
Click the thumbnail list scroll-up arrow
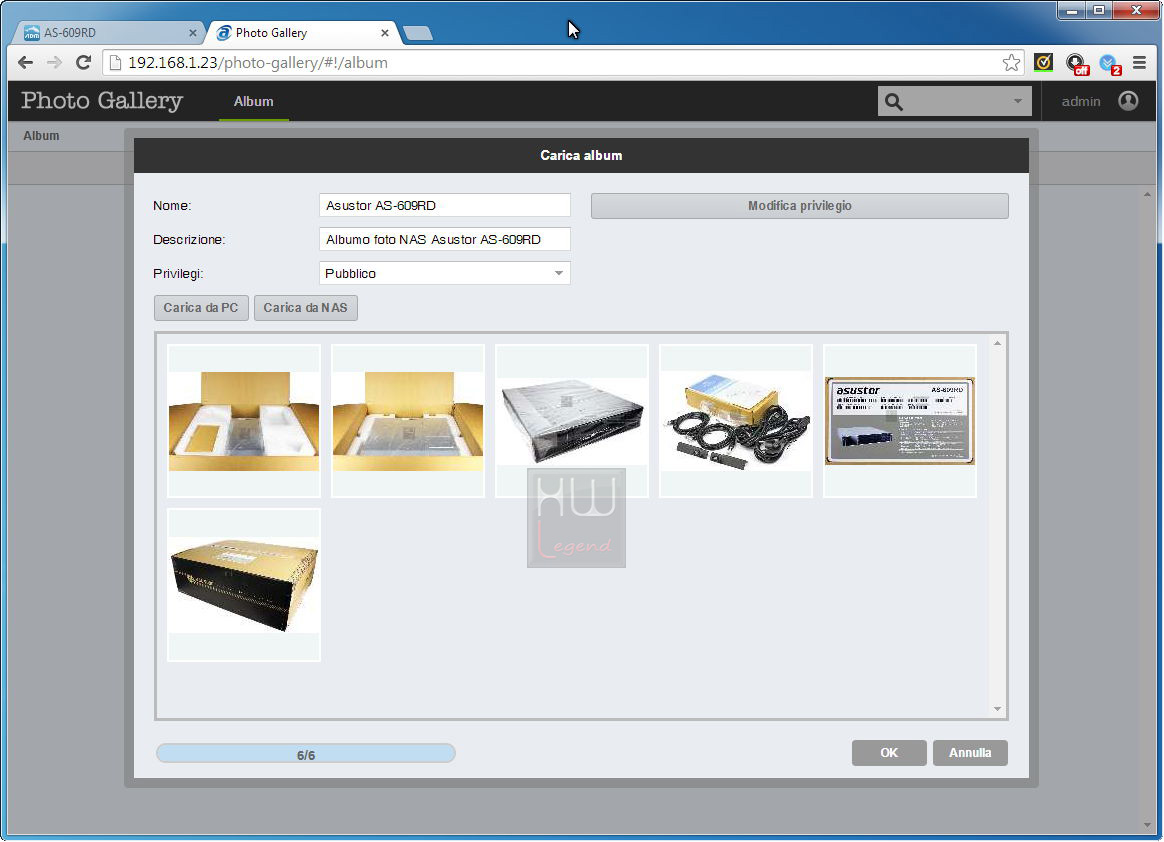click(998, 343)
